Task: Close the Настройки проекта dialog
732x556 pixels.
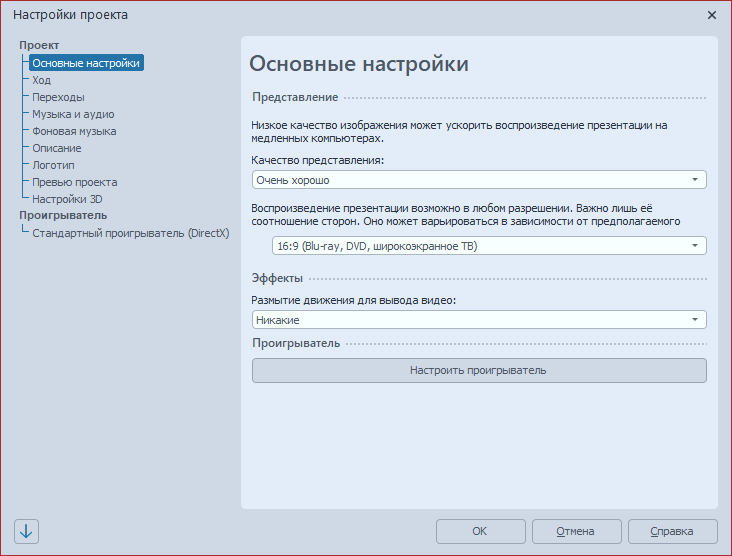Action: [711, 15]
